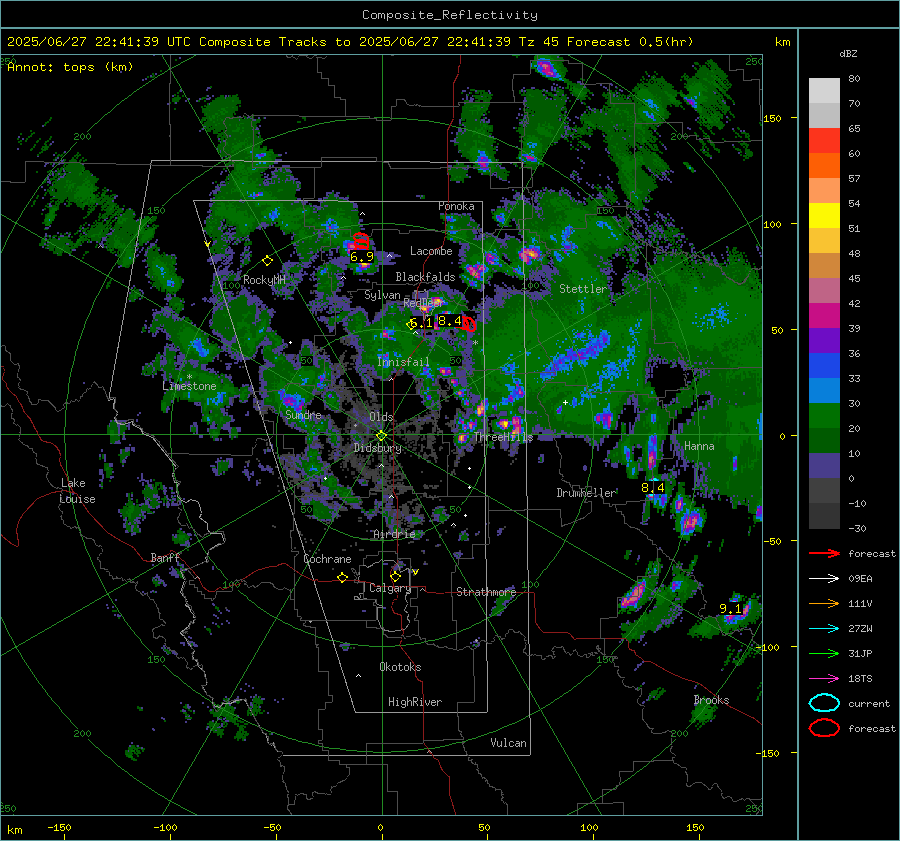
Task: Click the Blackfalds city label
Action: [x=425, y=277]
